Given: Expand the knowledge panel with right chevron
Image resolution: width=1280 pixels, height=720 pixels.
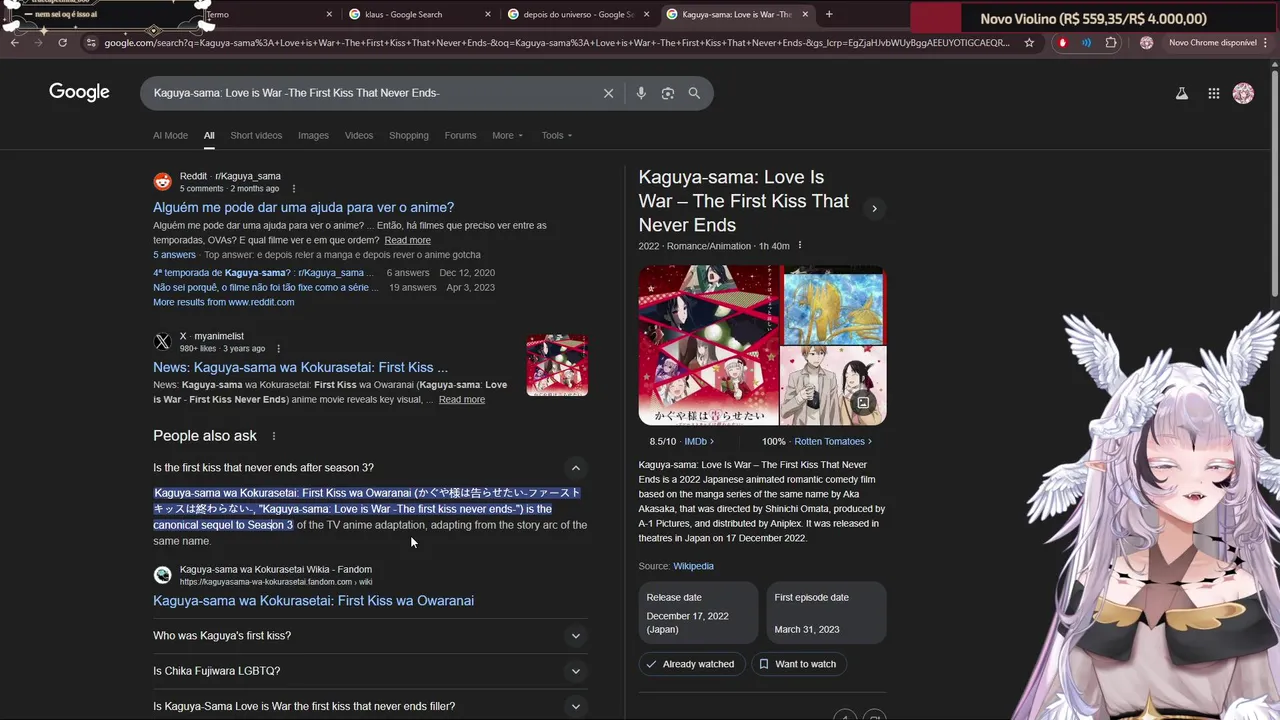Looking at the screenshot, I should pyautogui.click(x=874, y=209).
